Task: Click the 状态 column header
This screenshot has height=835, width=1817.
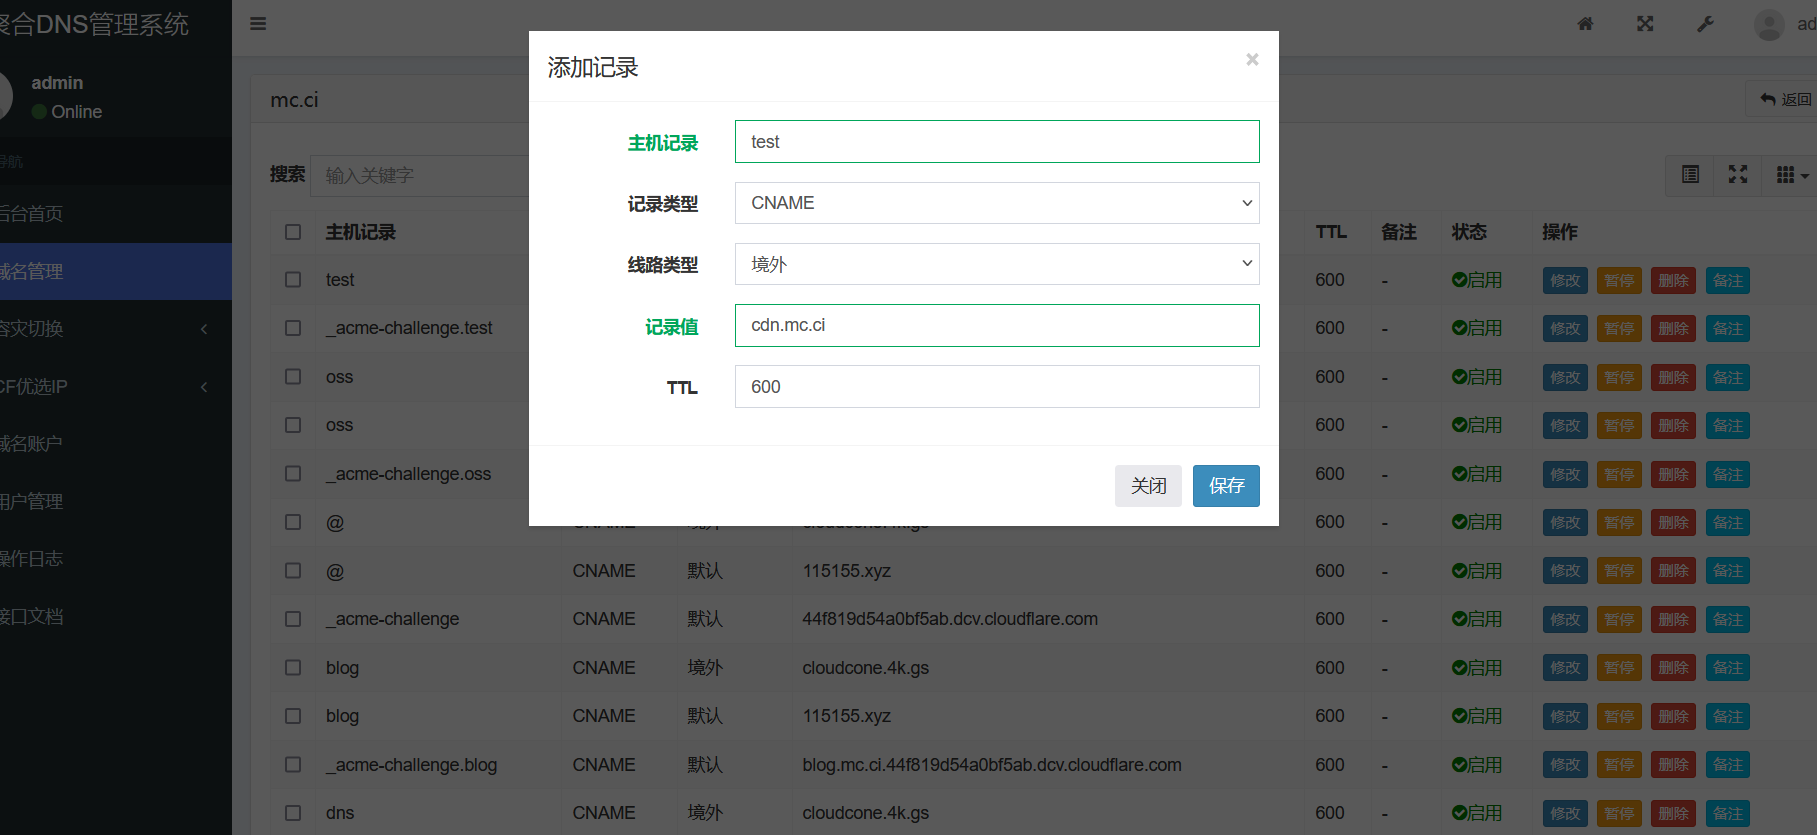Action: [1469, 232]
